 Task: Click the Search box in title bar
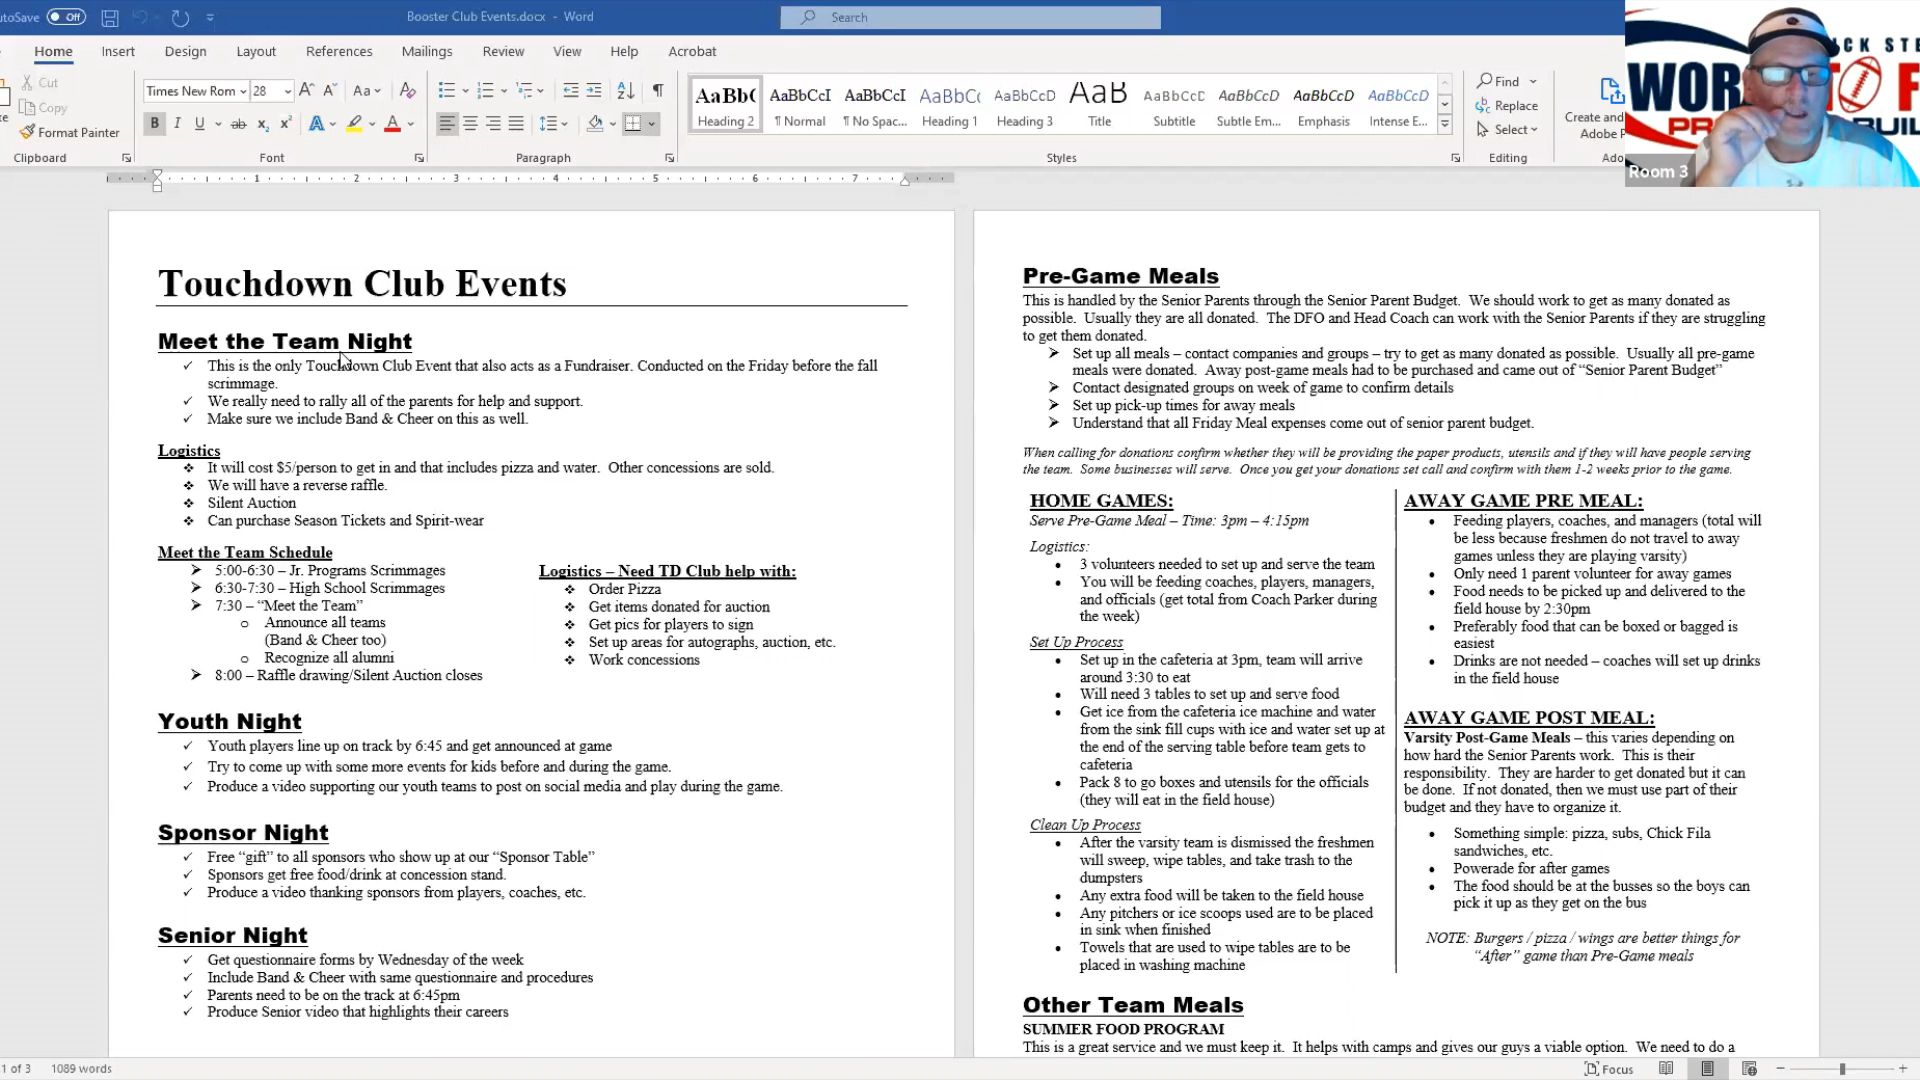[x=971, y=17]
